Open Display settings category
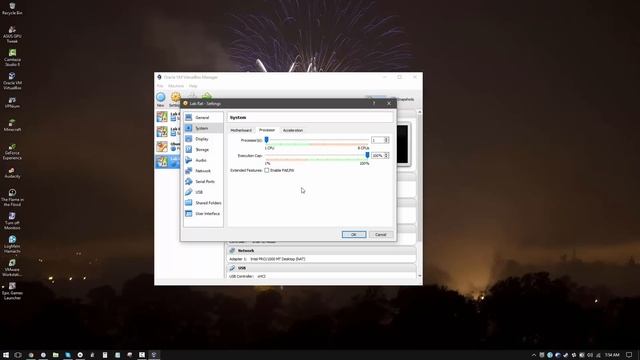 [x=203, y=139]
